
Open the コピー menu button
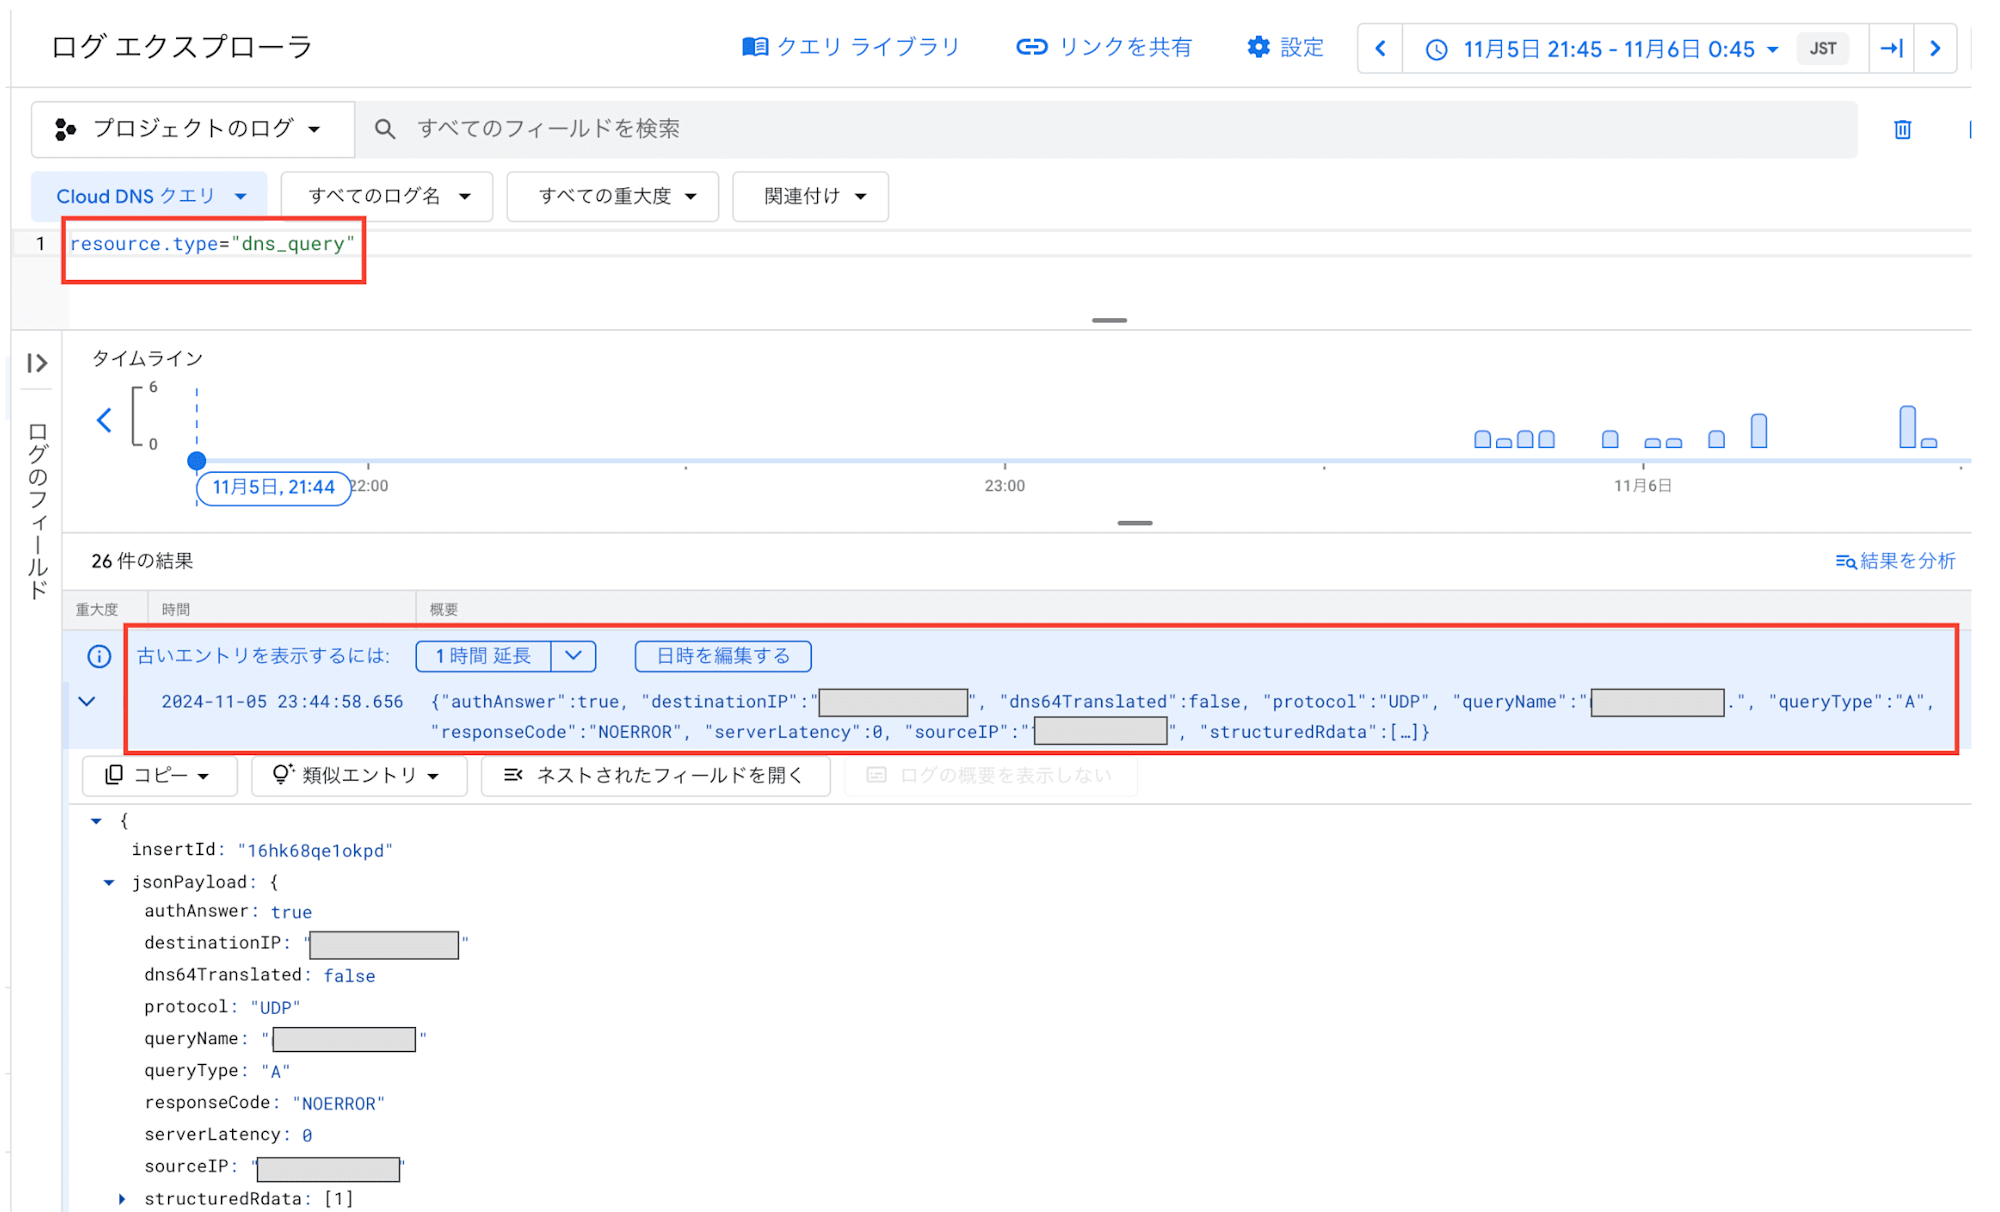[x=159, y=775]
